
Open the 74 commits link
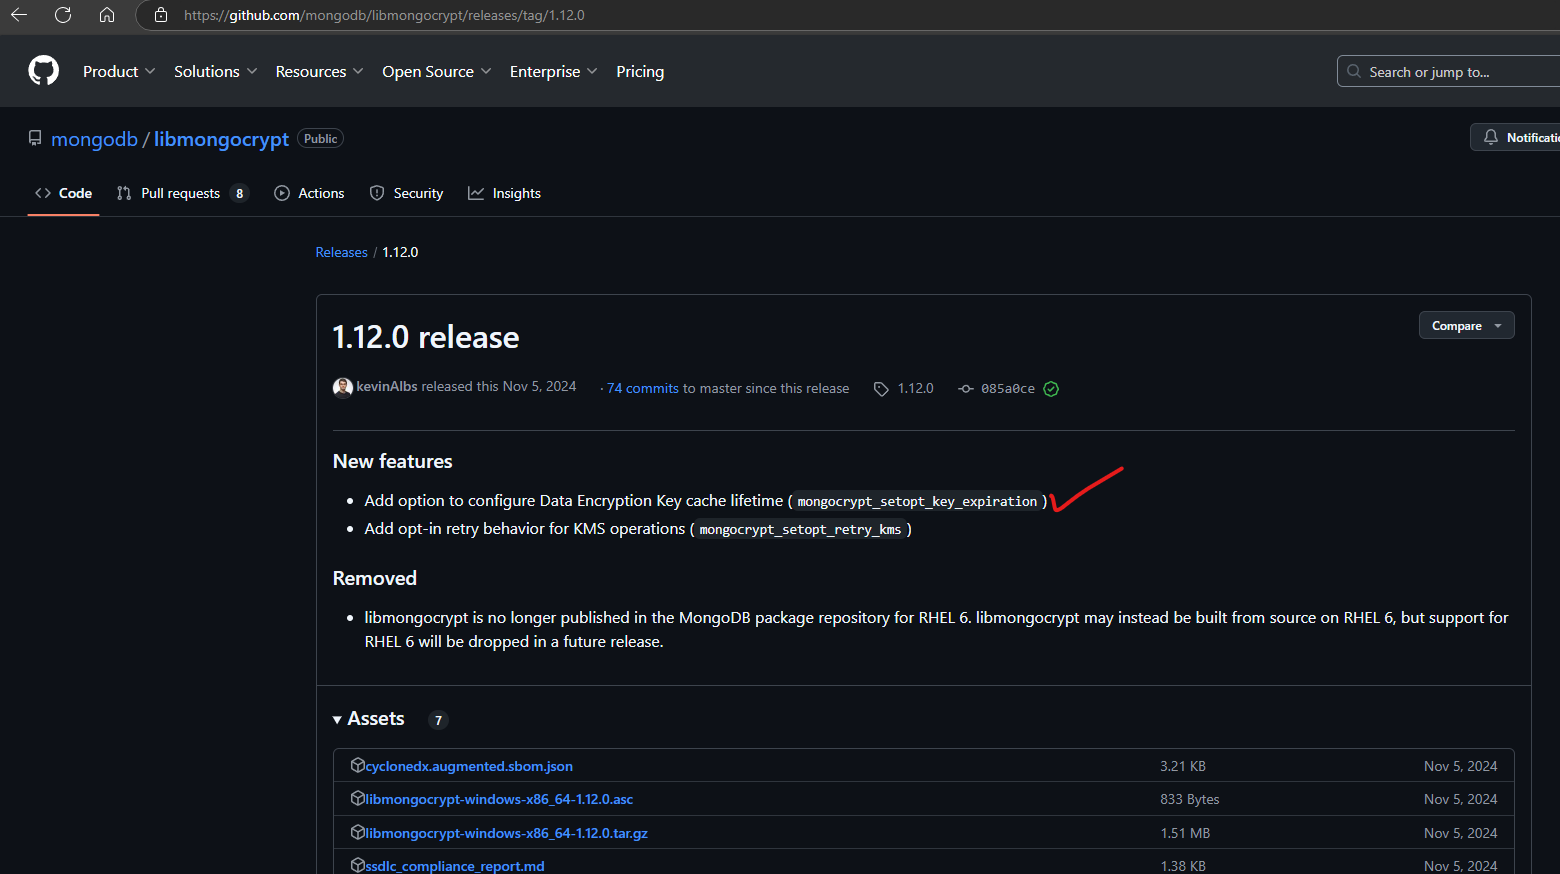[x=643, y=389]
